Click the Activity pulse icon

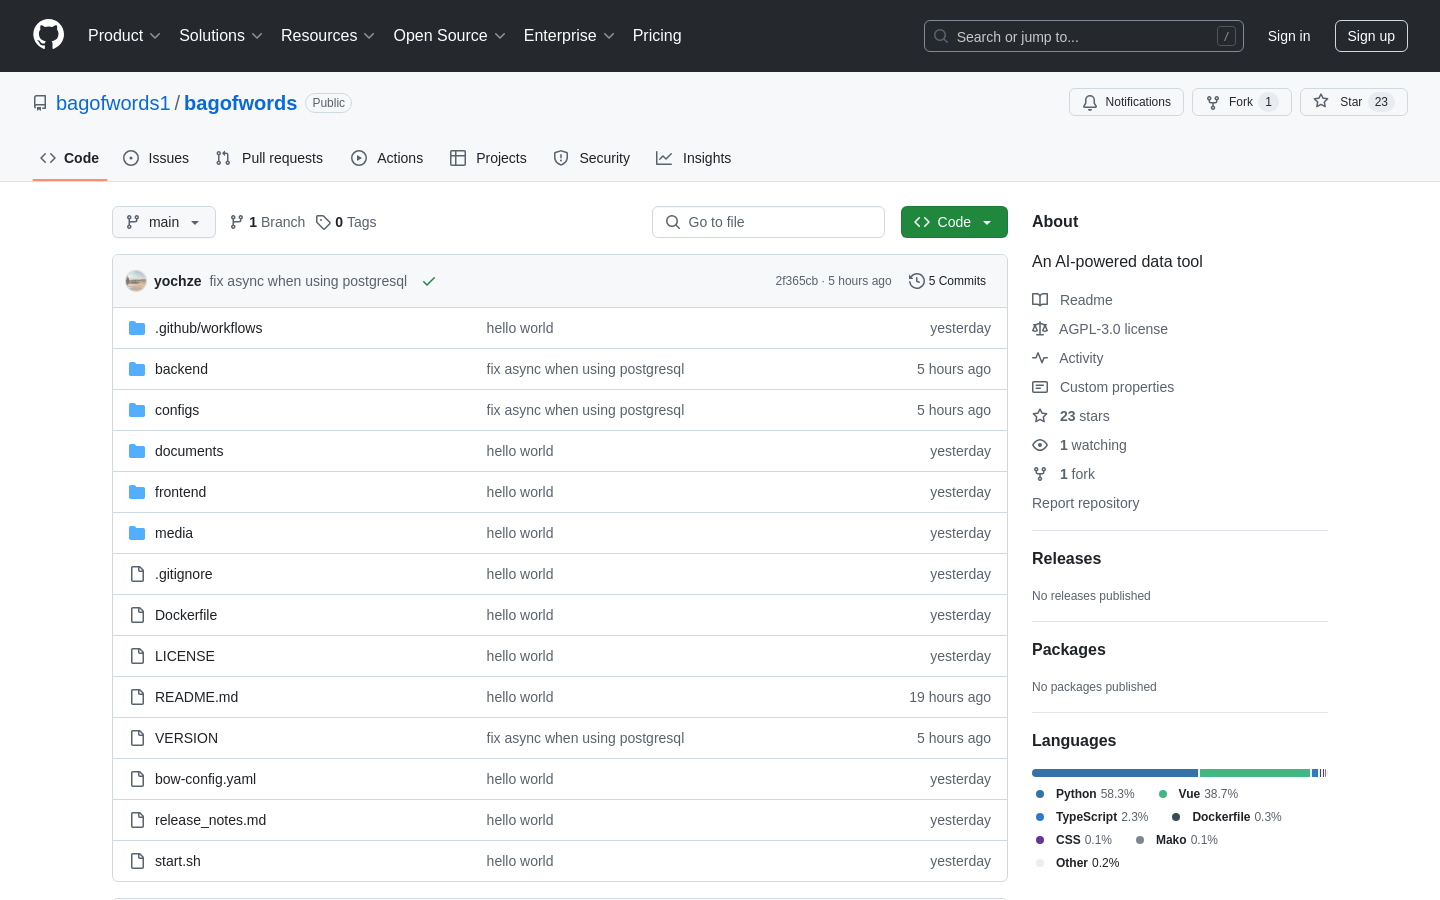pyautogui.click(x=1040, y=358)
